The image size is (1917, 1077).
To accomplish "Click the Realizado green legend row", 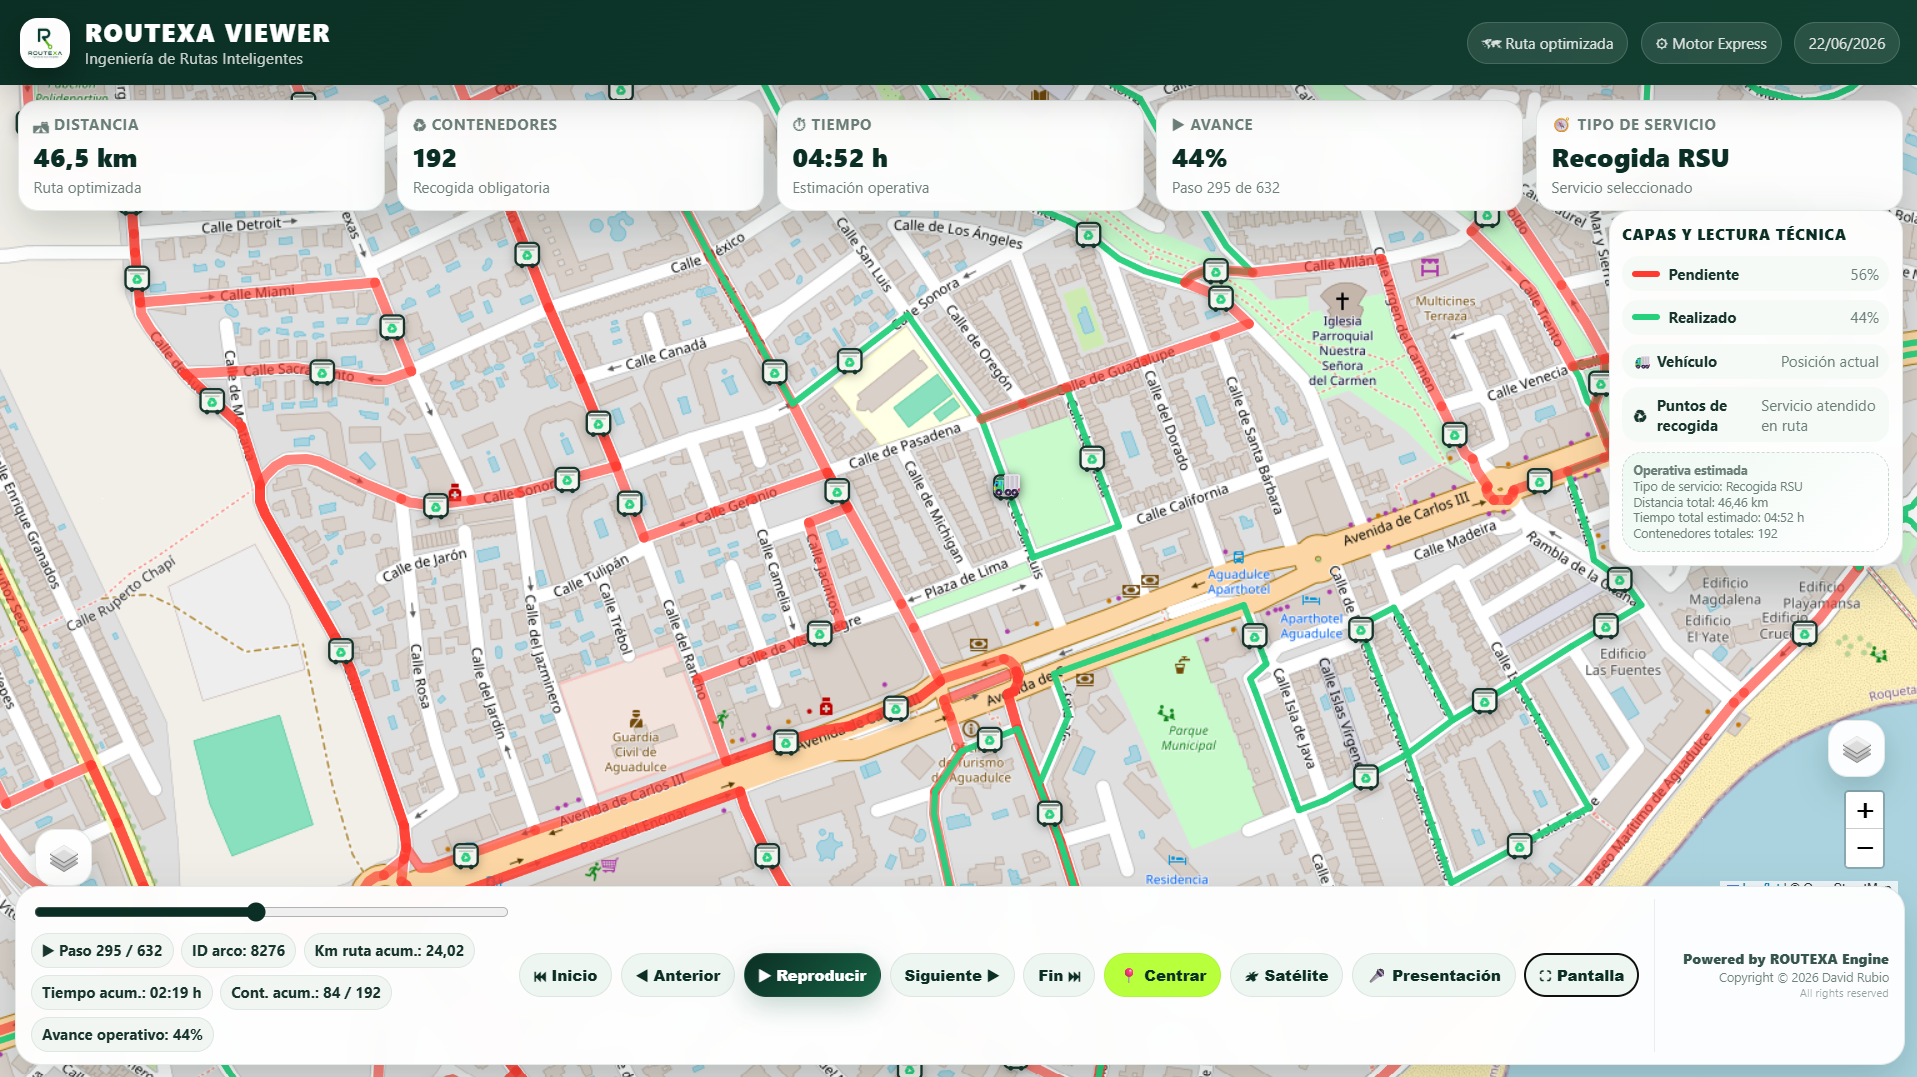I will pos(1755,317).
